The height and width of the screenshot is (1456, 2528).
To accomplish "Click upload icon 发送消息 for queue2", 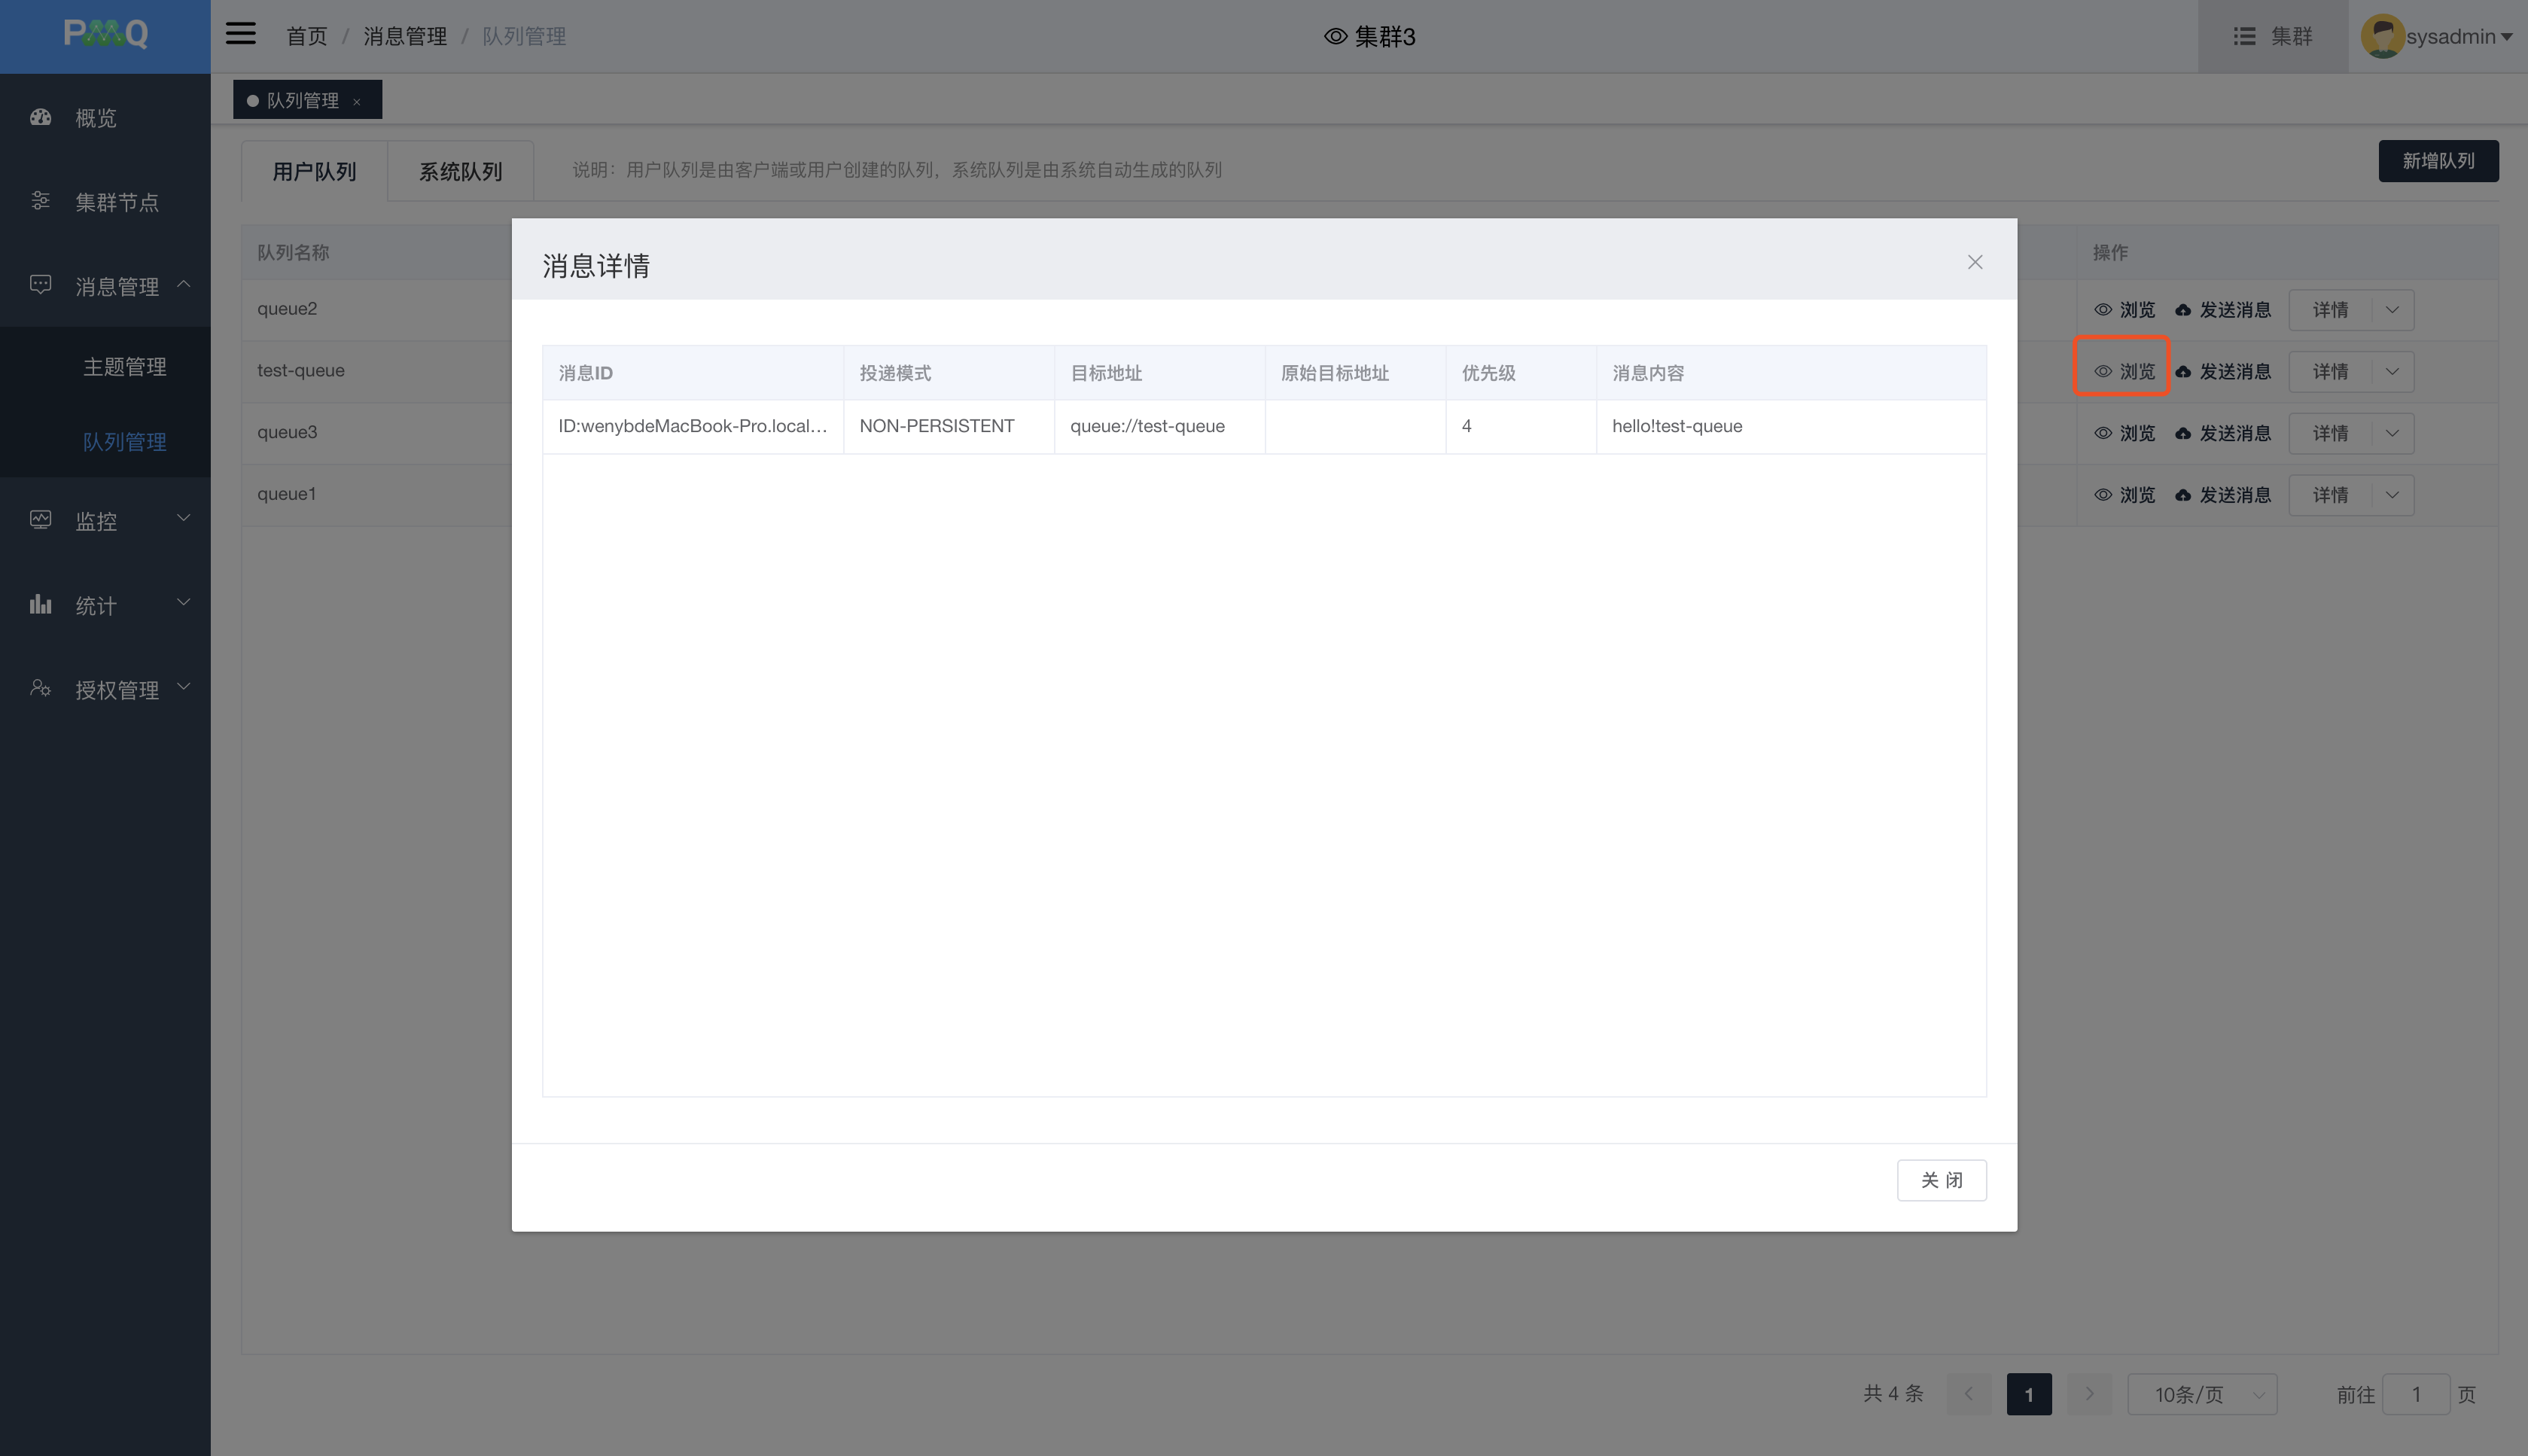I will [2183, 310].
